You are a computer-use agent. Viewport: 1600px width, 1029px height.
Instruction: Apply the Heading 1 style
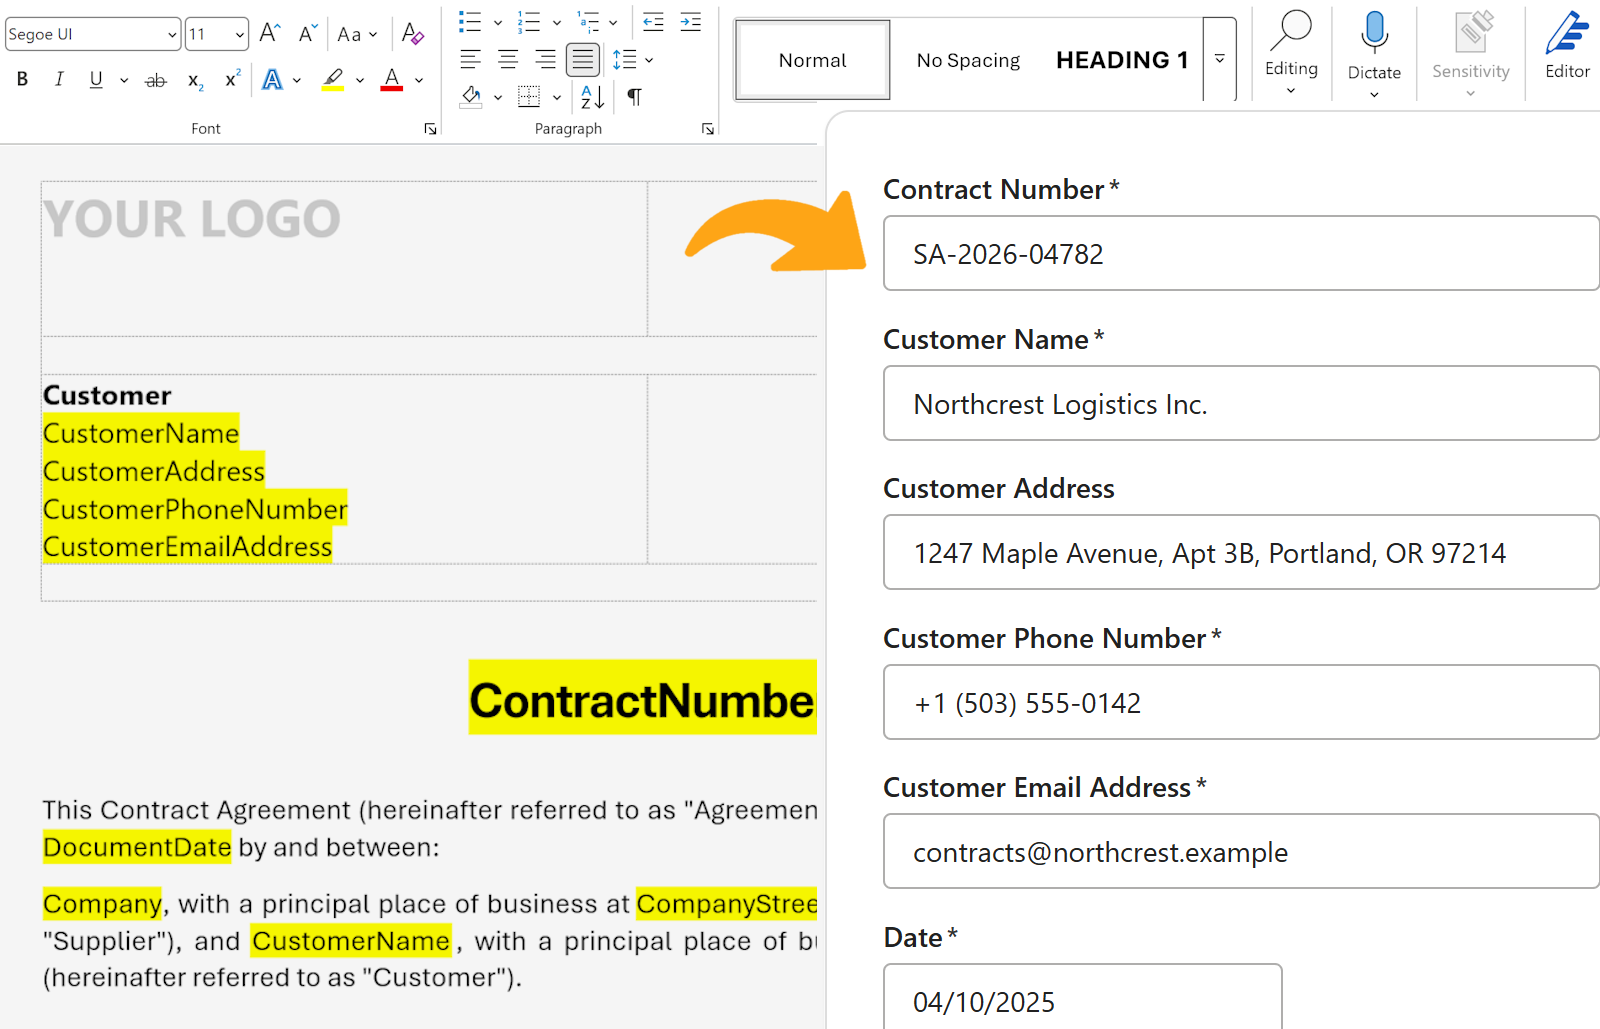[1122, 60]
